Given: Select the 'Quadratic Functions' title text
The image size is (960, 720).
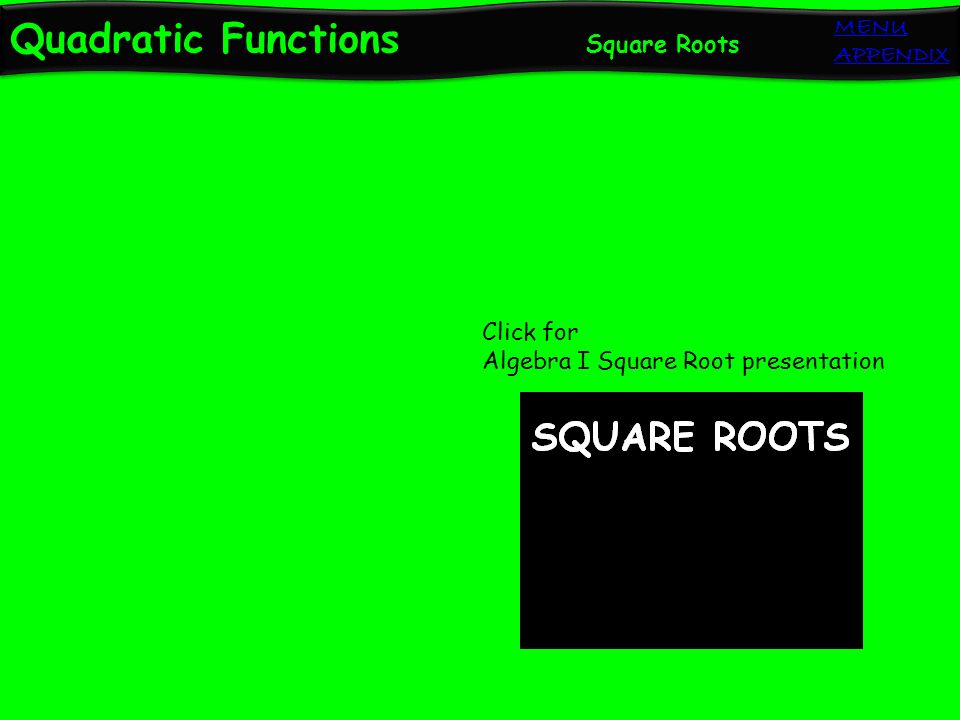Looking at the screenshot, I should tap(204, 39).
